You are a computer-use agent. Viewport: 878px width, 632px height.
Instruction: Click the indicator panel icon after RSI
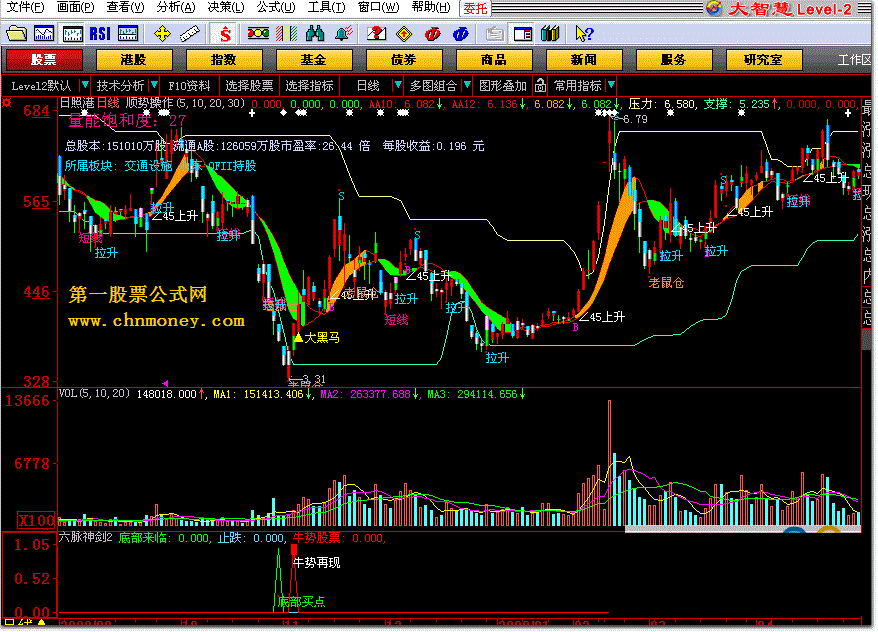[128, 34]
